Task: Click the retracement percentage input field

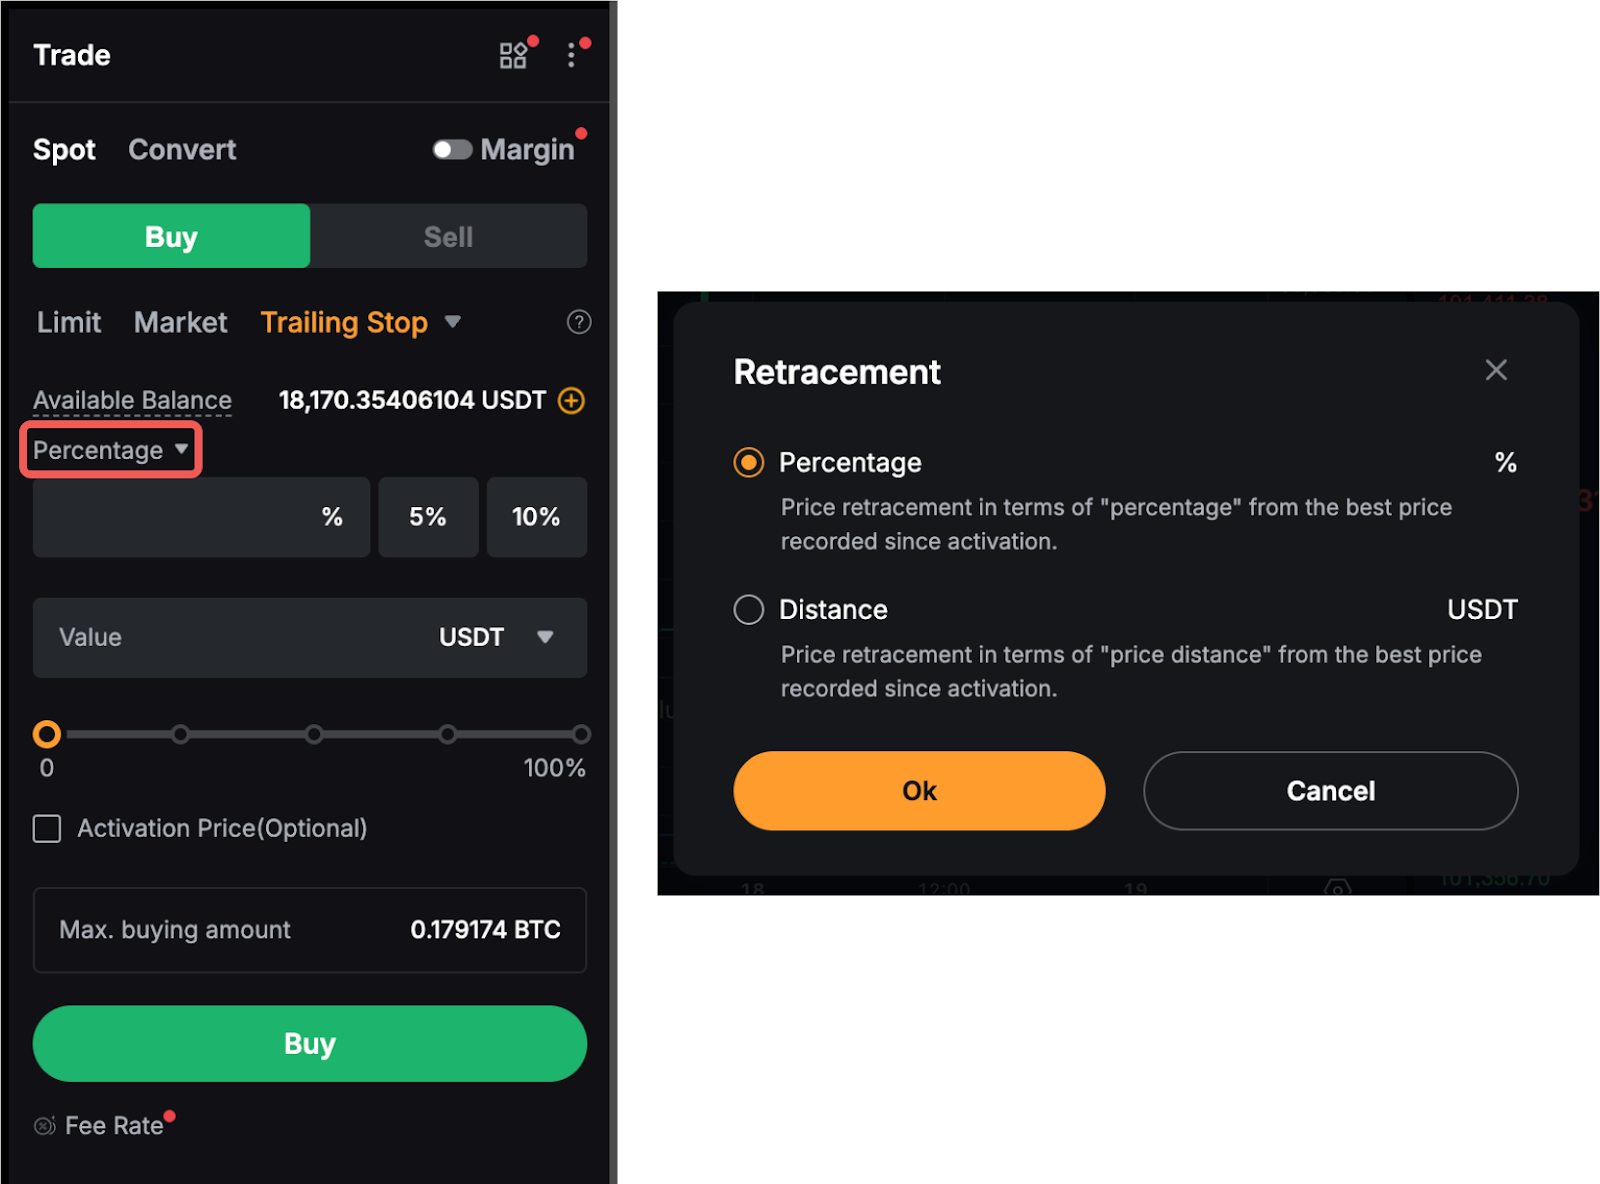Action: [201, 517]
